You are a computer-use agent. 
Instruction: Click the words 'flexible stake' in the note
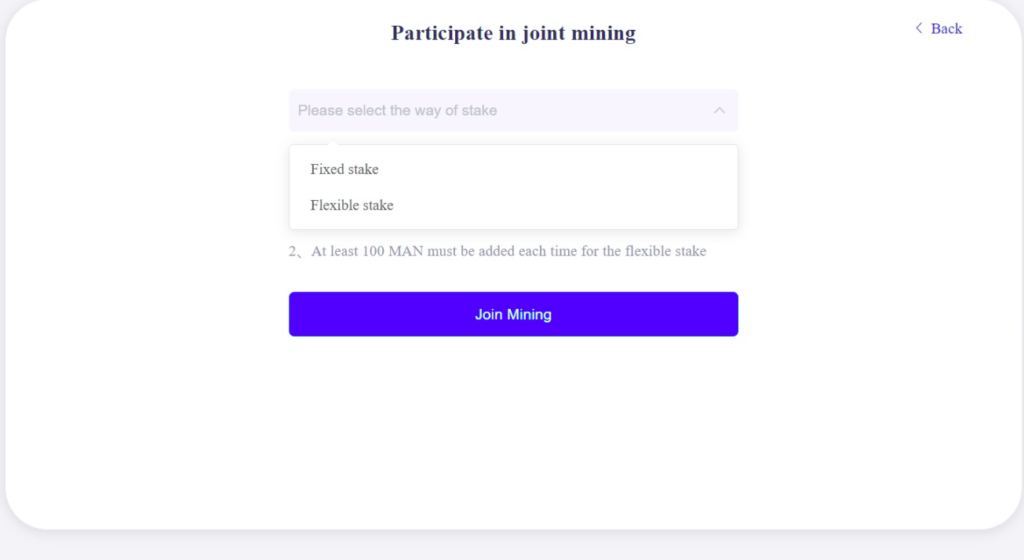tap(665, 251)
